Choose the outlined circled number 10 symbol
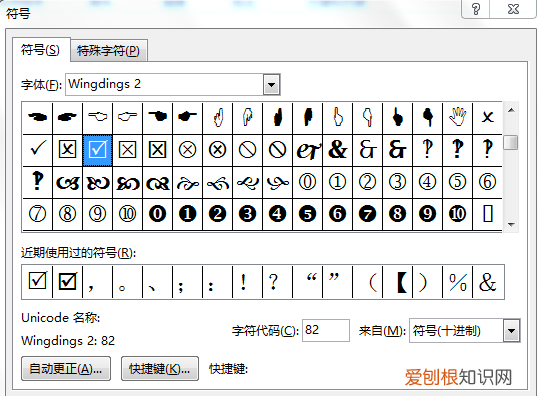The height and width of the screenshot is (396, 538). [127, 214]
